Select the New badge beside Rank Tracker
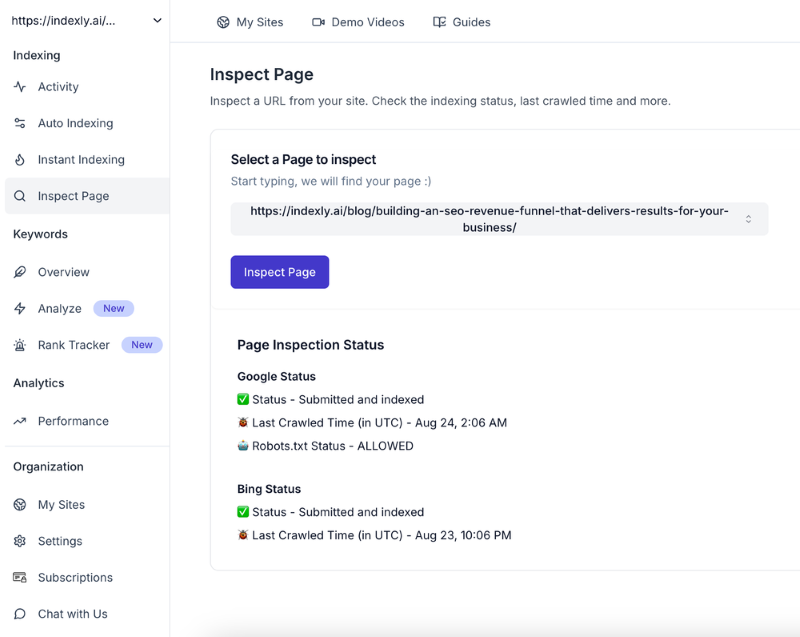This screenshot has width=800, height=637. (142, 345)
